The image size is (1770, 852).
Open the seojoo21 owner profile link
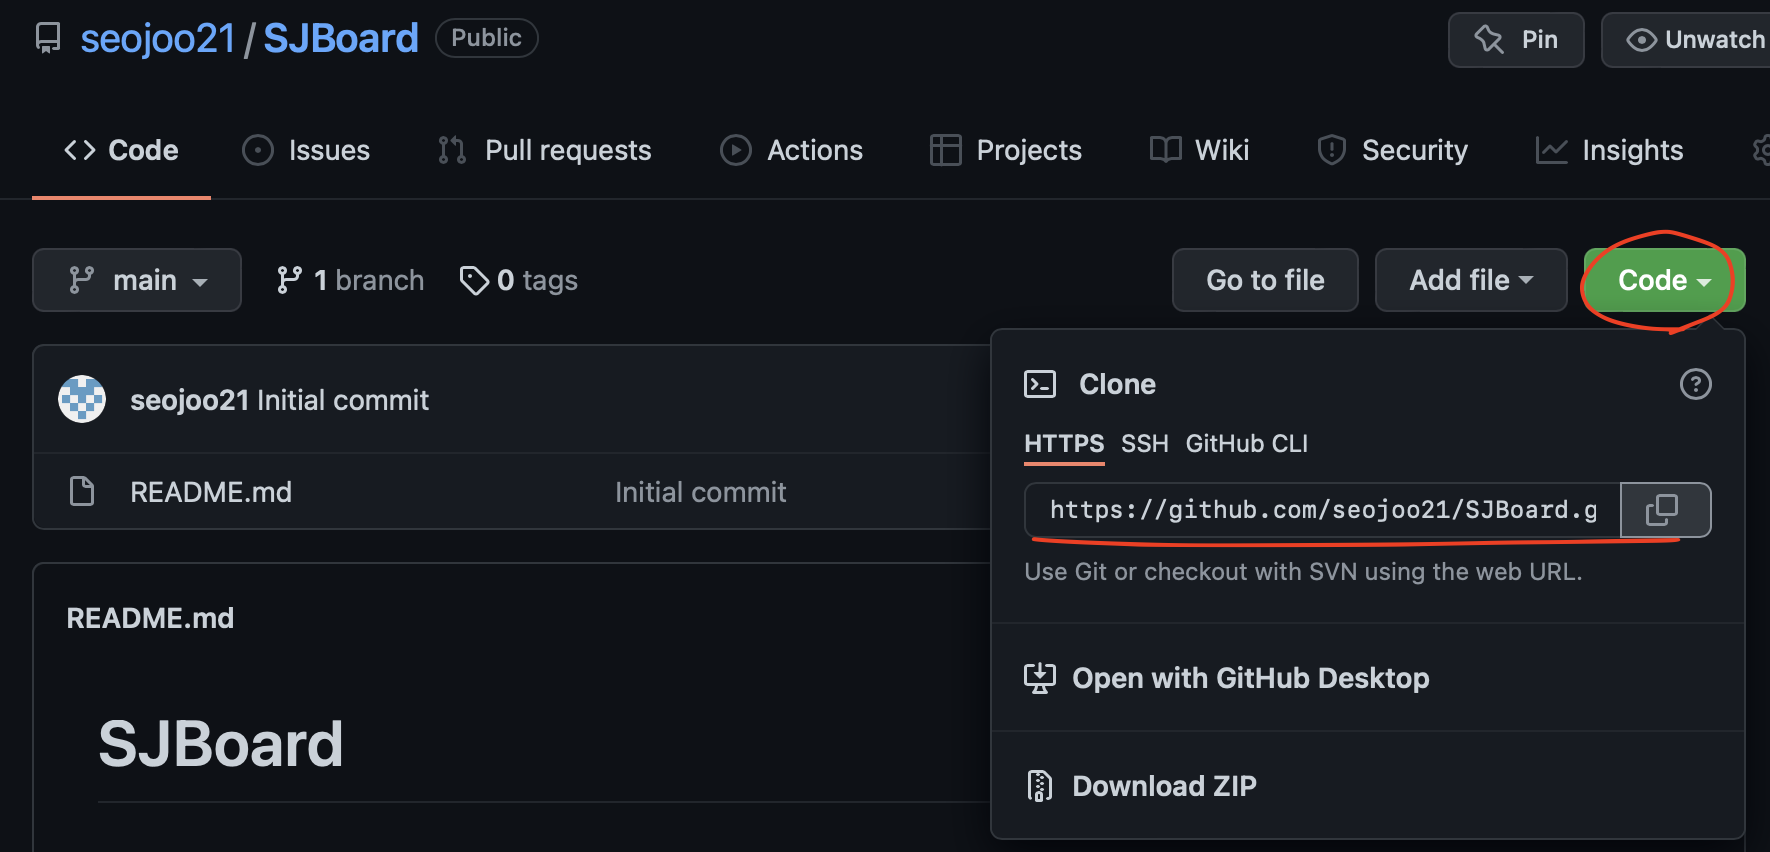click(x=157, y=39)
